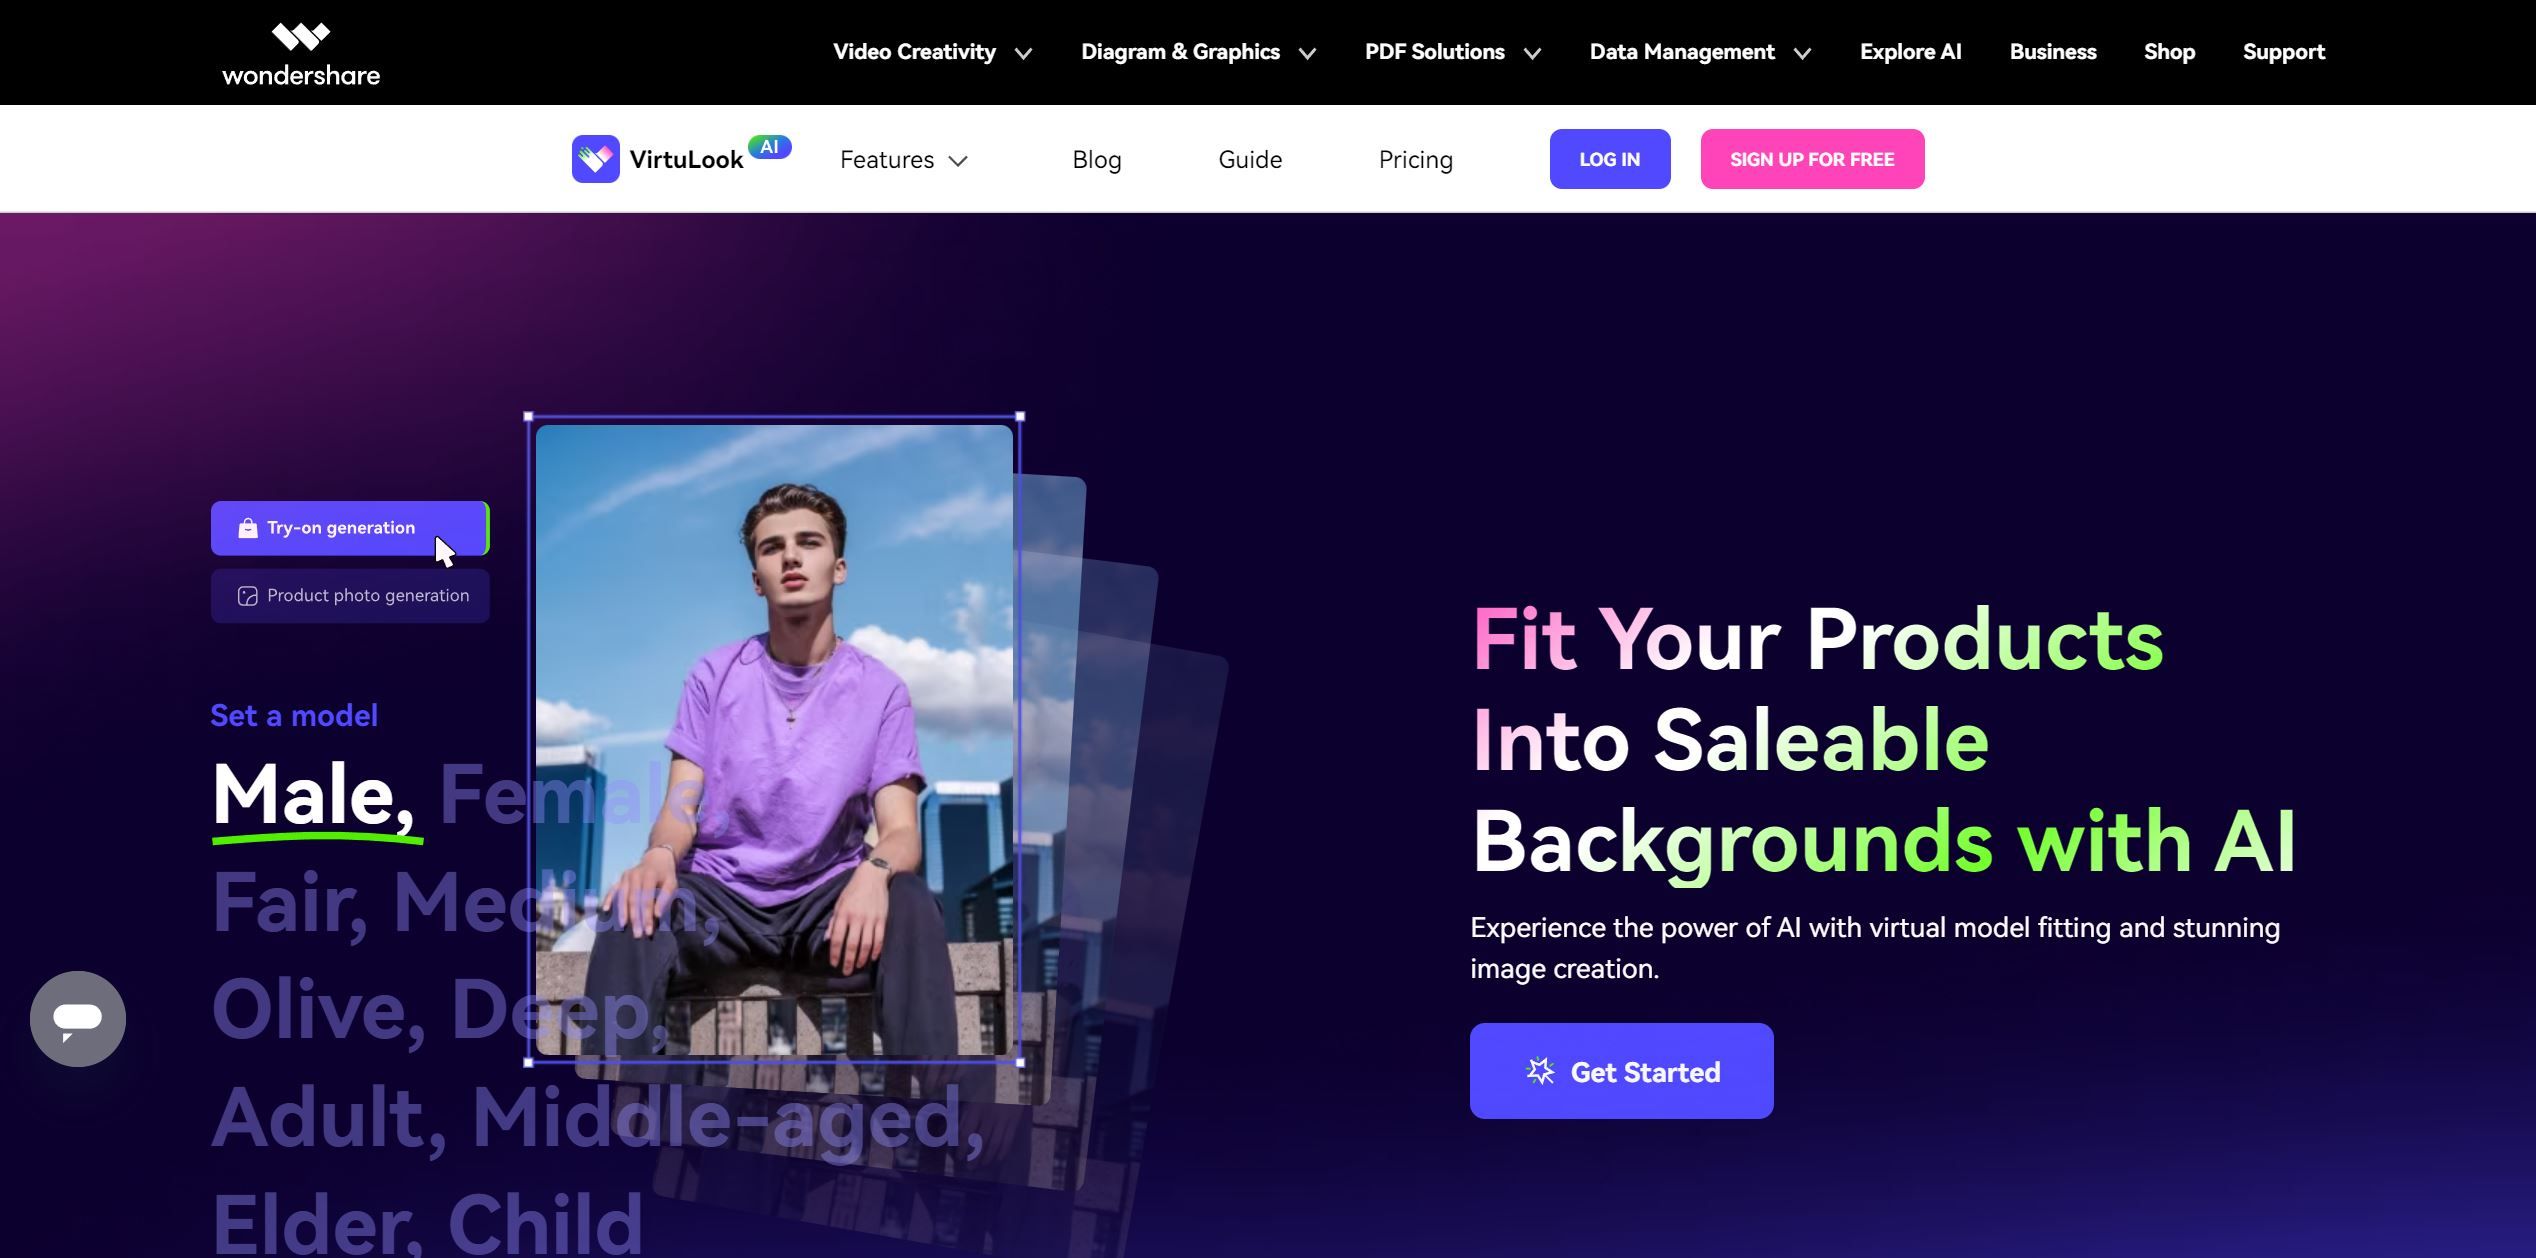Toggle the Male model selection option
This screenshot has height=1258, width=2536.
pos(307,794)
